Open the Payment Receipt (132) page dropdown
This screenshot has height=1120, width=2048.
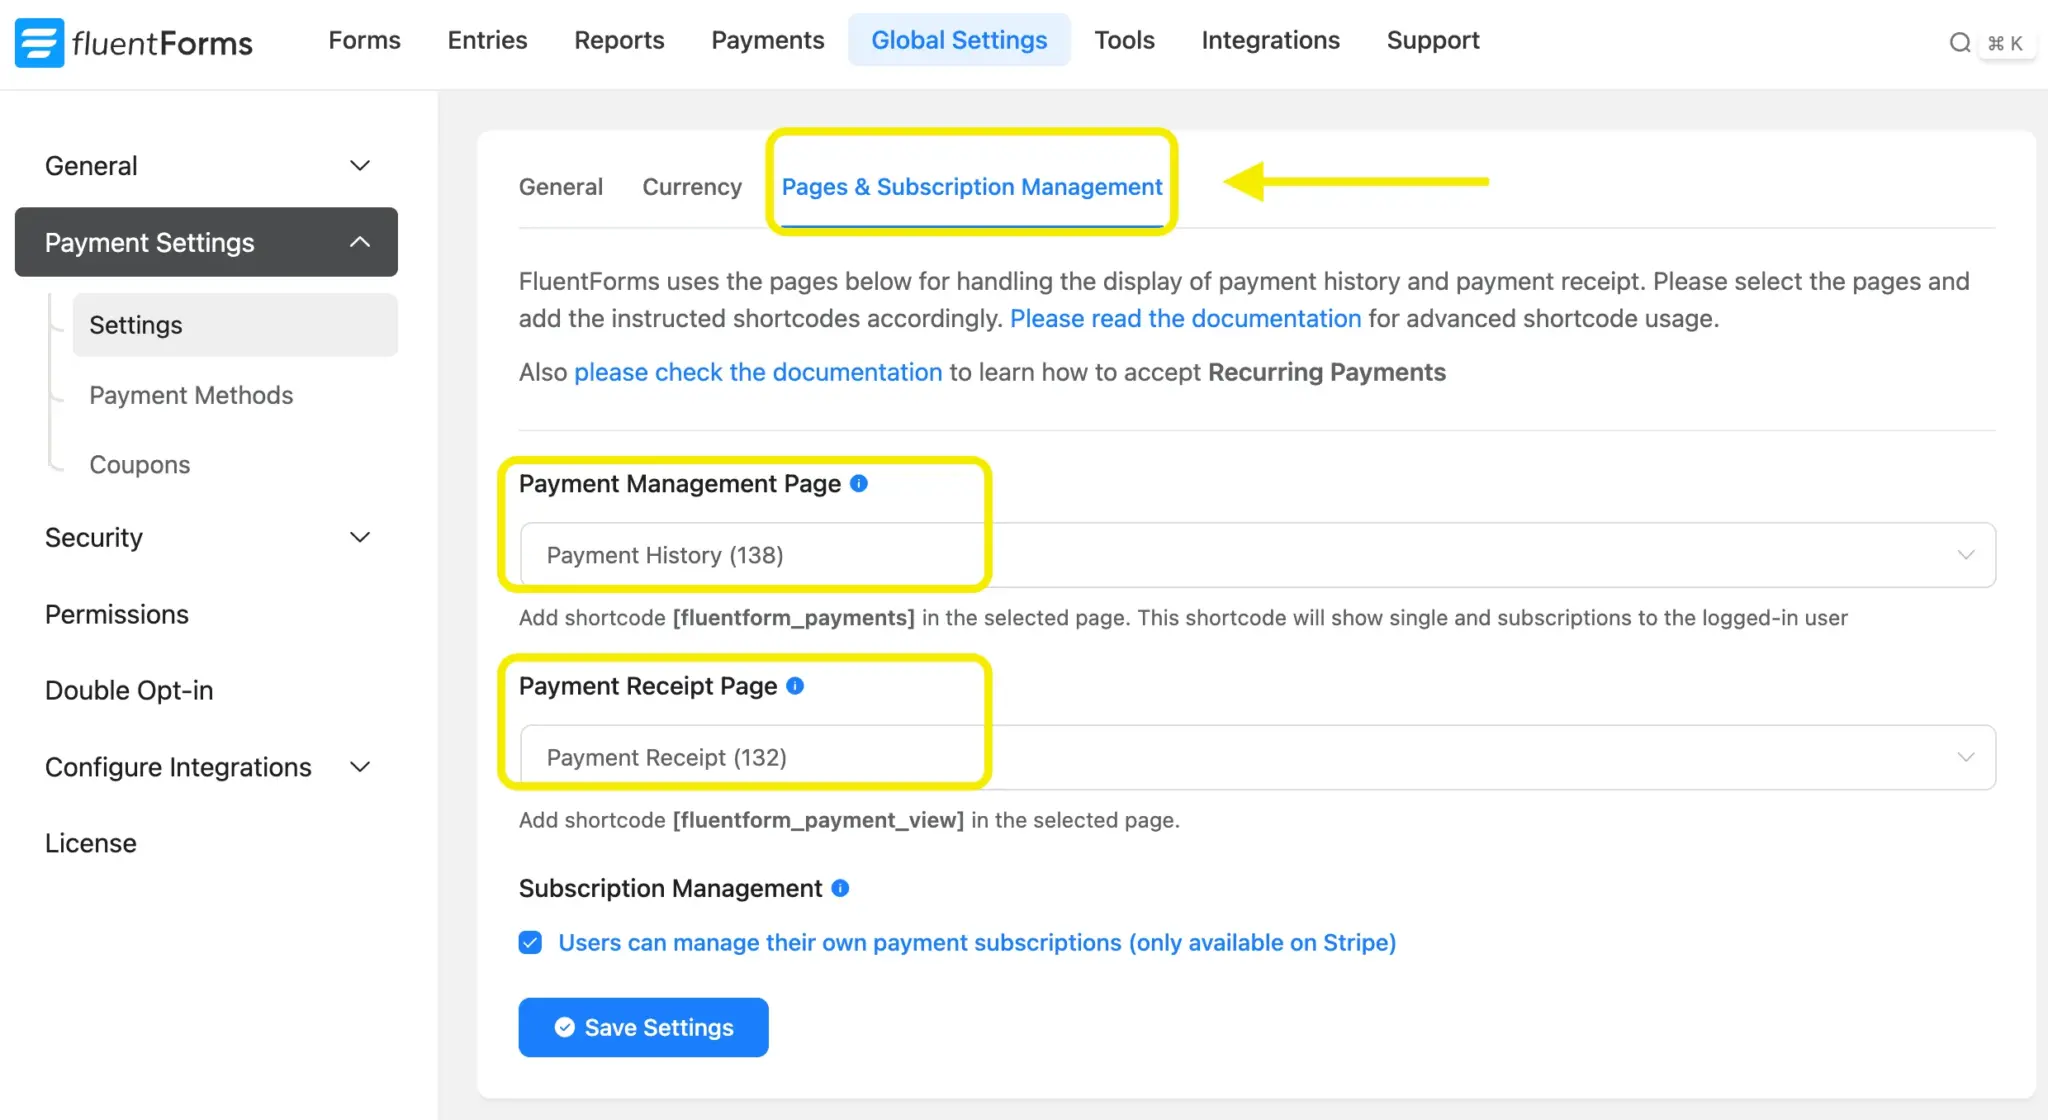coord(1257,757)
